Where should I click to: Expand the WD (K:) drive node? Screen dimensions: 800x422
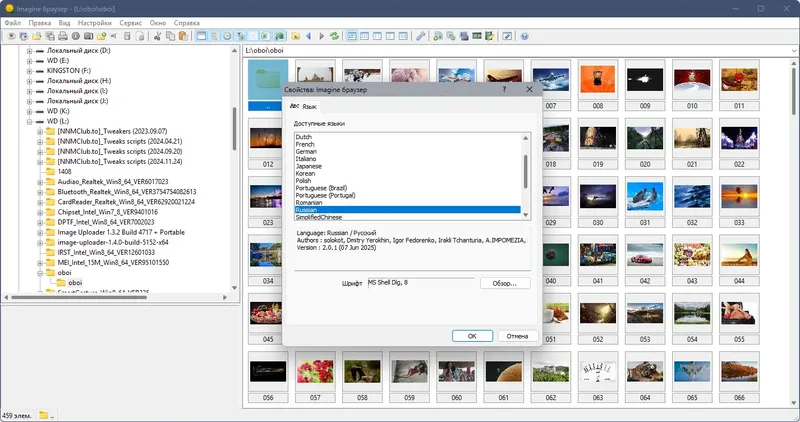coord(29,111)
